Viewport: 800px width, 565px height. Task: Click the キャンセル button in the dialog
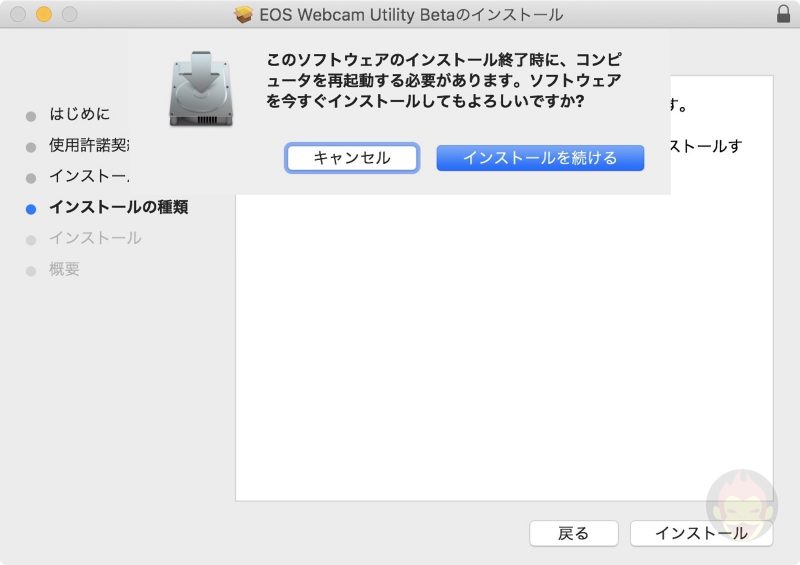pyautogui.click(x=352, y=158)
